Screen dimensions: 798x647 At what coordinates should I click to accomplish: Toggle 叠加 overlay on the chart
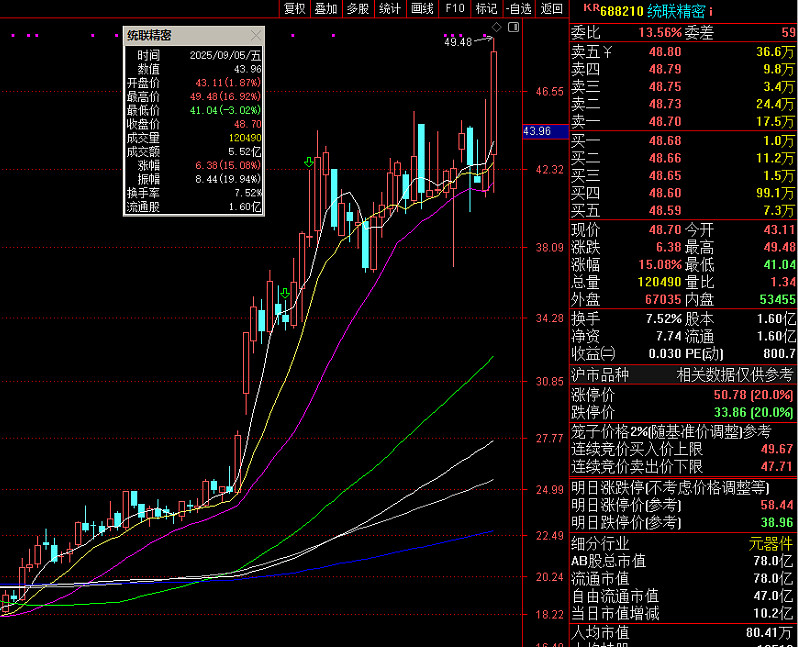[x=326, y=9]
